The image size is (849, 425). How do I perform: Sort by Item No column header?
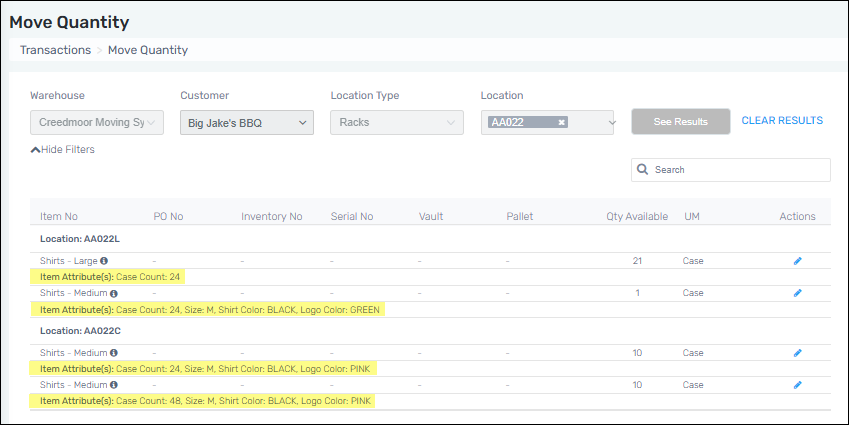coord(58,216)
